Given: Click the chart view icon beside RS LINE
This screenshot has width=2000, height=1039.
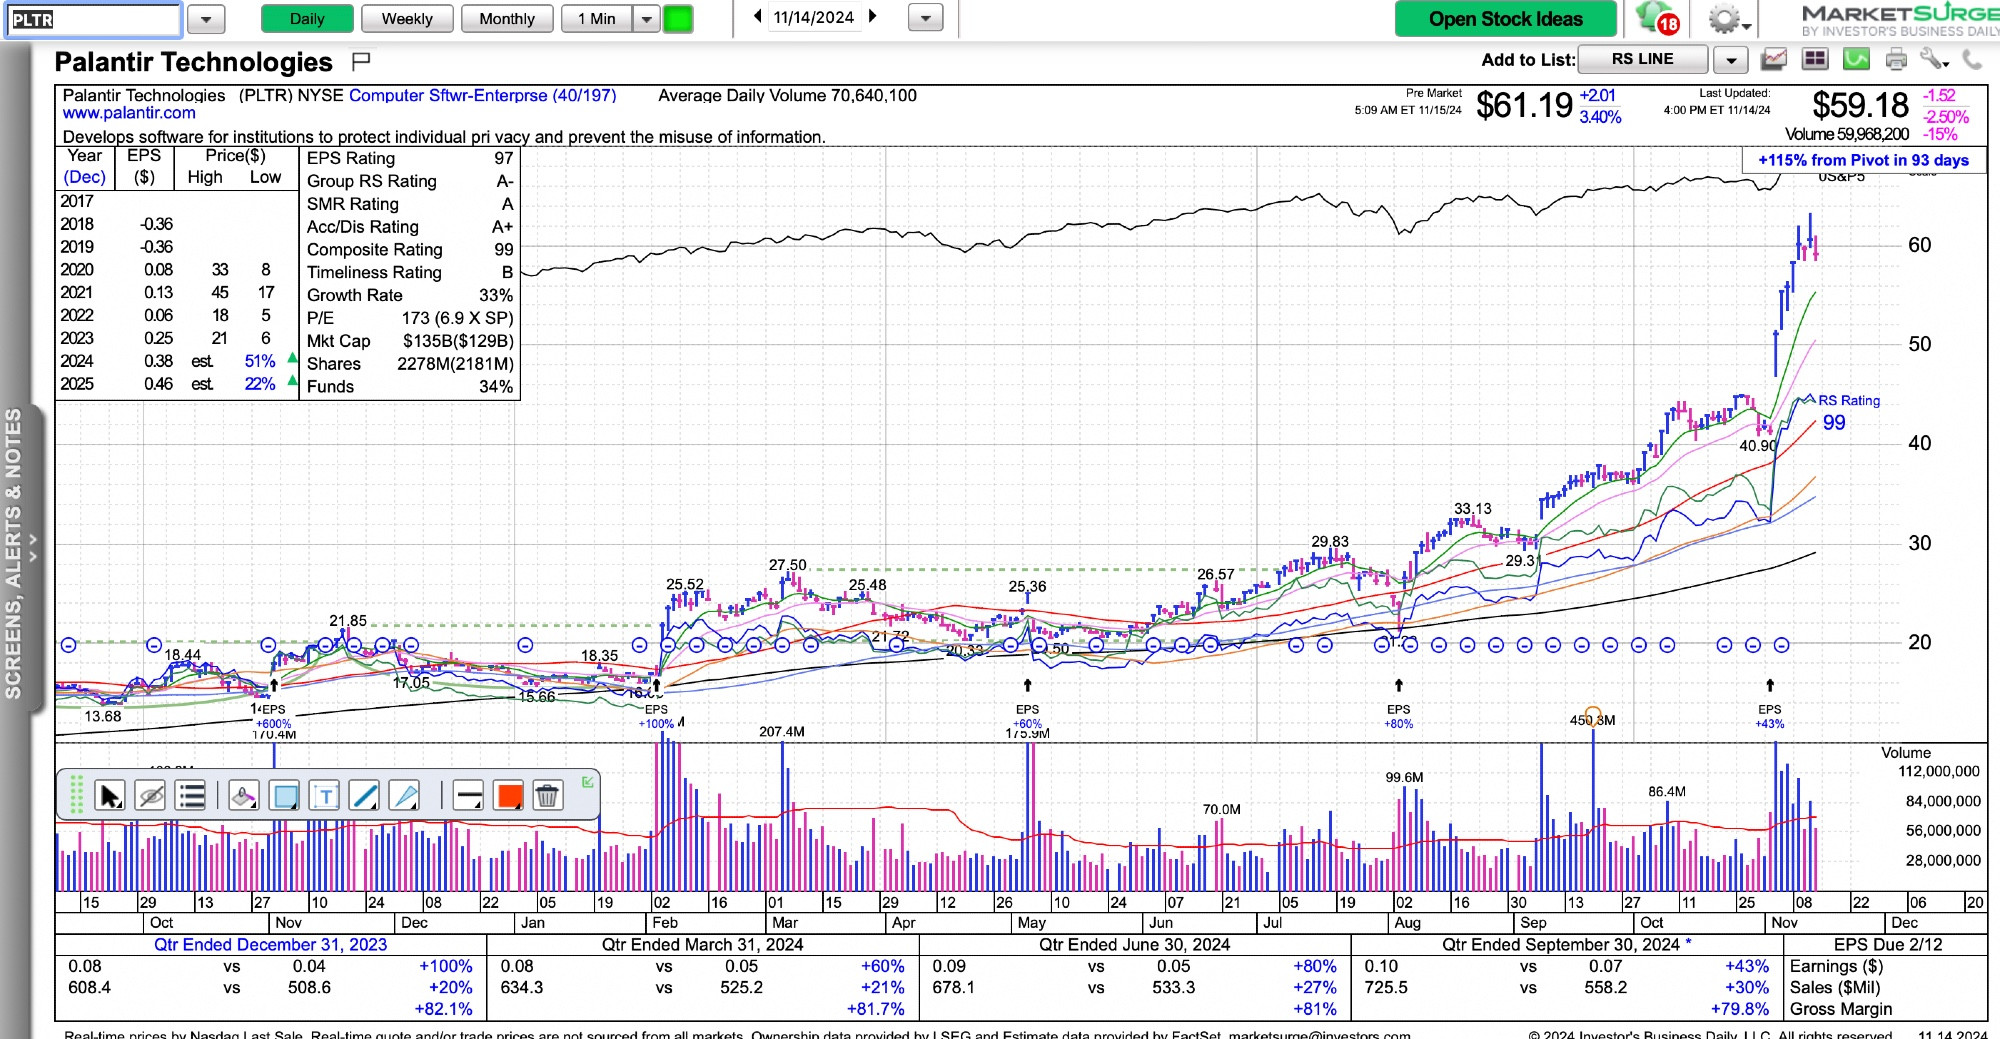Looking at the screenshot, I should tap(1774, 60).
